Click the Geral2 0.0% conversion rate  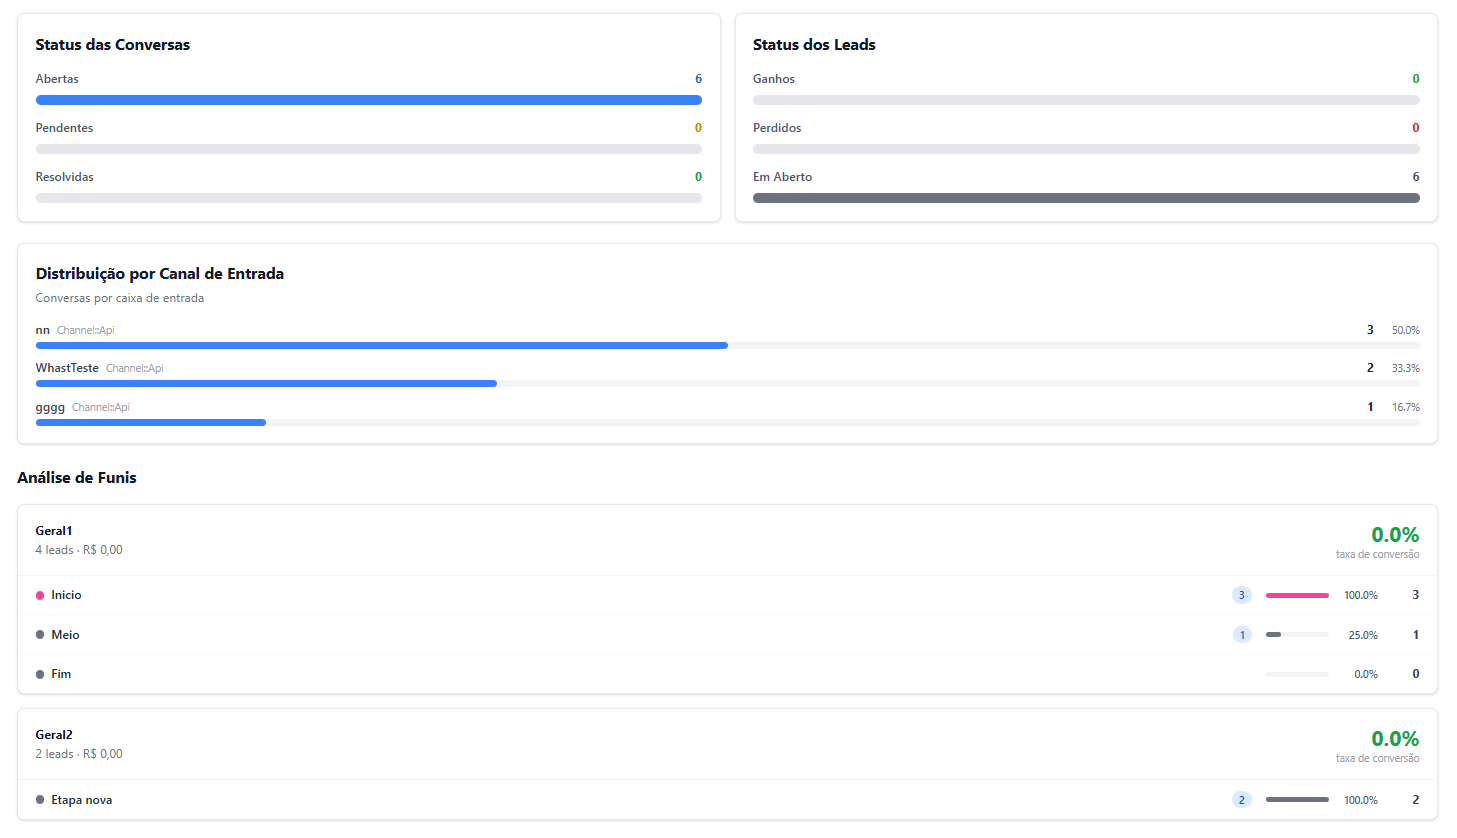tap(1394, 739)
